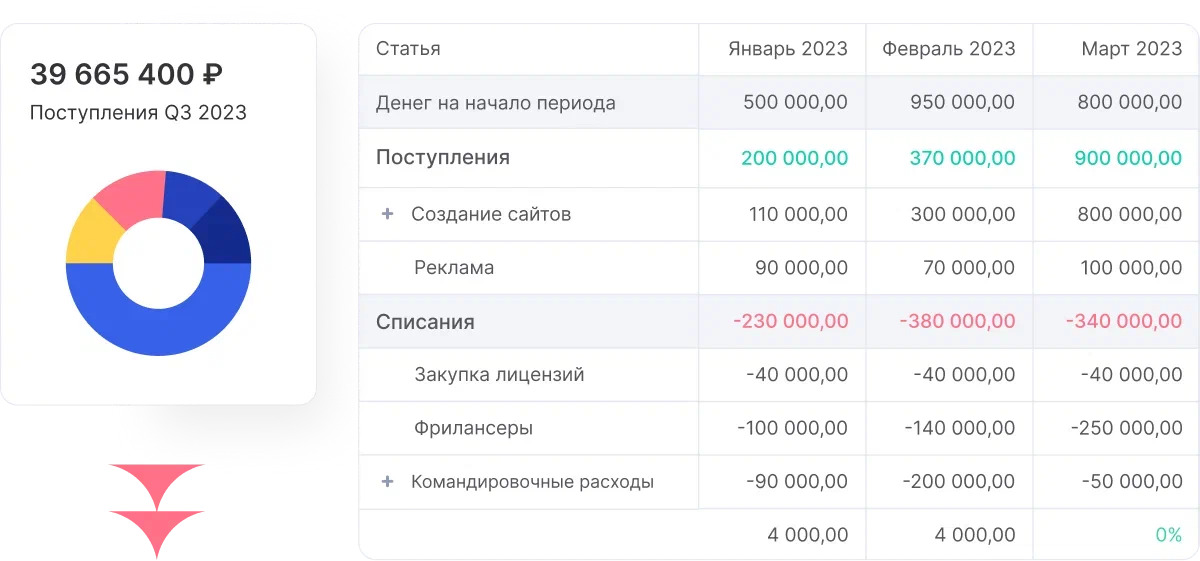Select the pink donut chart segment

(134, 194)
